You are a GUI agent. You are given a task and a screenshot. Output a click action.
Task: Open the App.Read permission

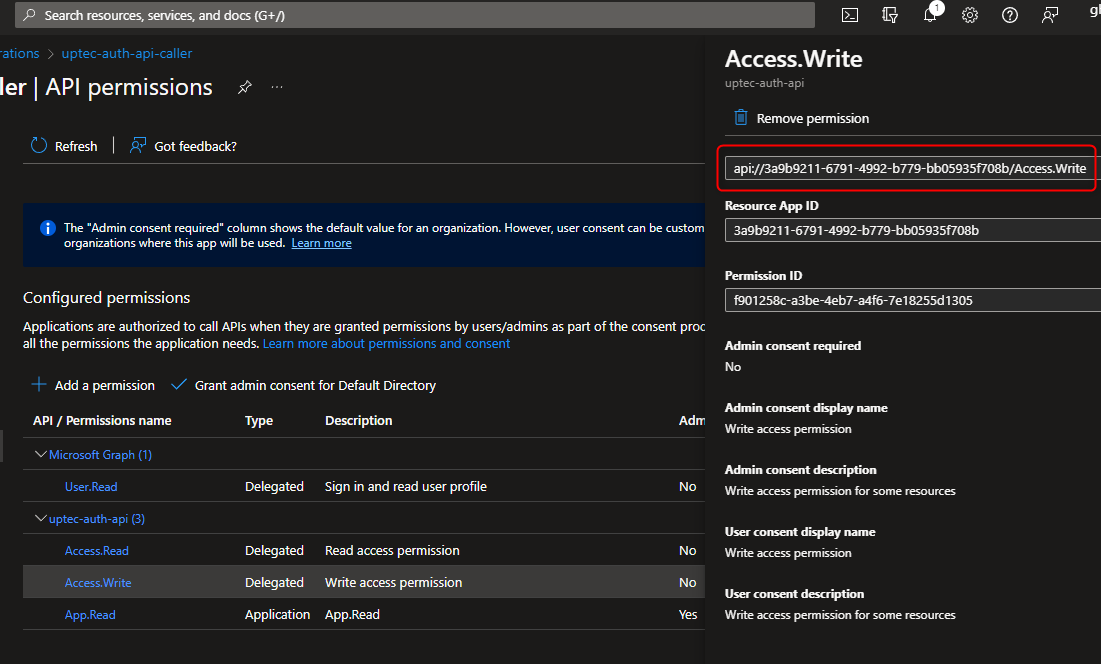90,615
